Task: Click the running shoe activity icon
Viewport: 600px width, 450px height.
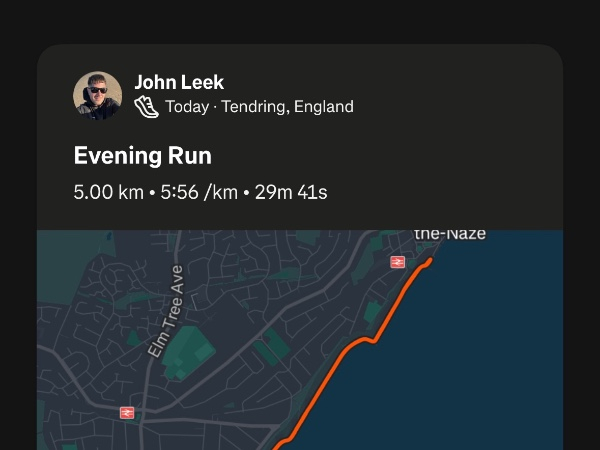Action: [147, 107]
